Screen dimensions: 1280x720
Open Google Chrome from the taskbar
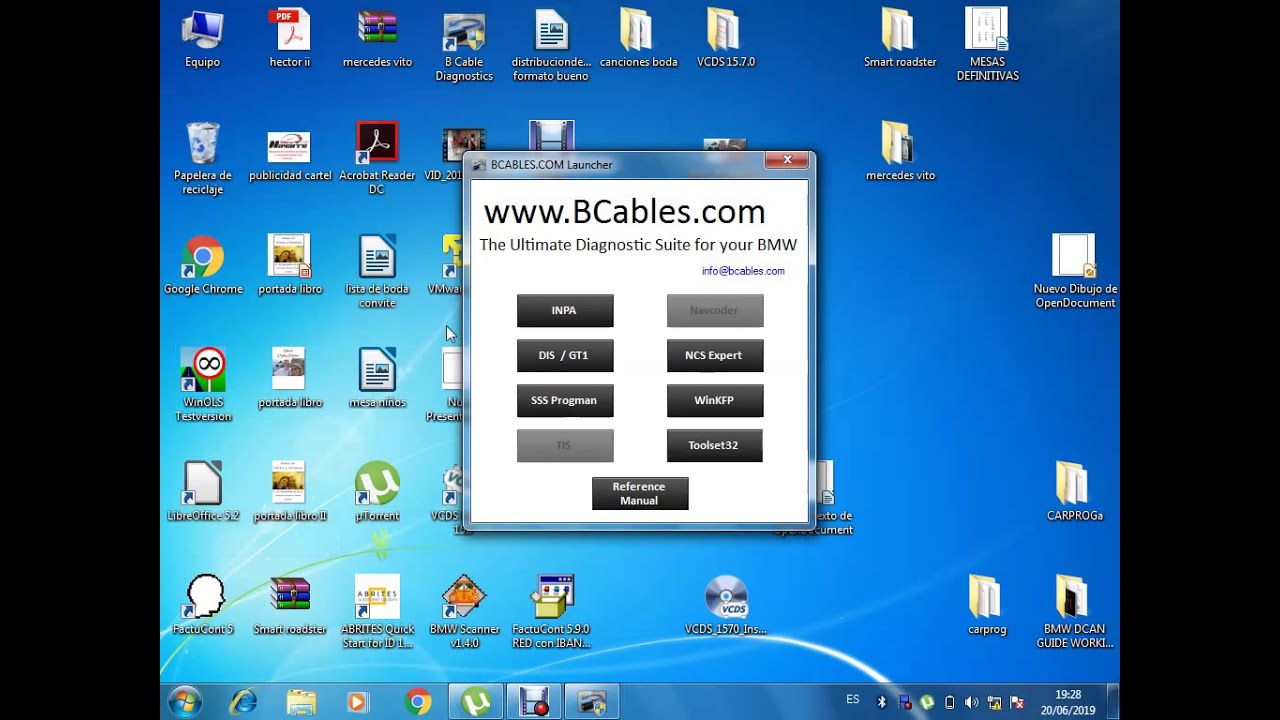point(418,702)
